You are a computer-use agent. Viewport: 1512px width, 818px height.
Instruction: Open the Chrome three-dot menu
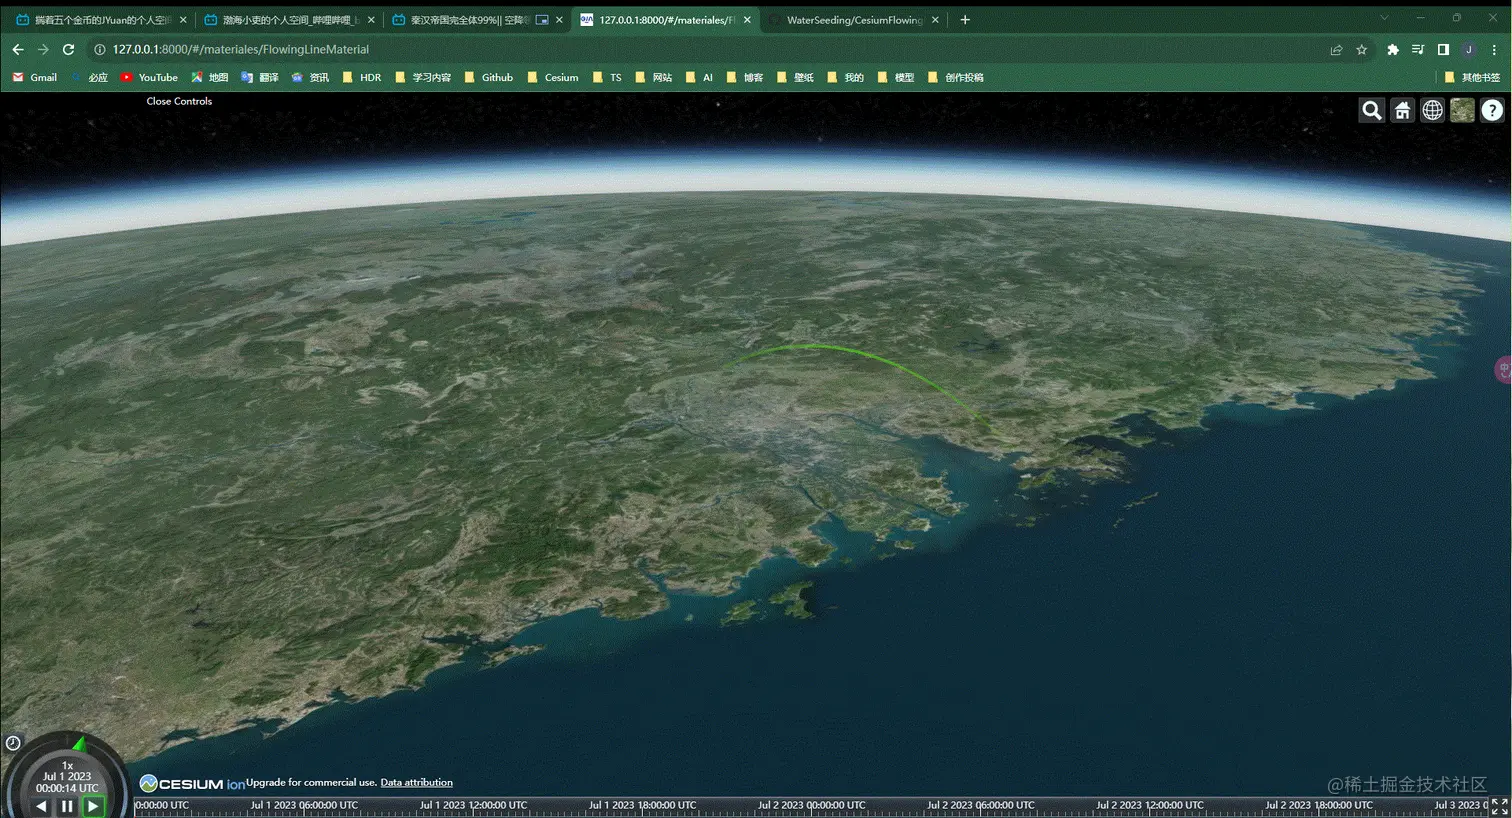[1494, 49]
